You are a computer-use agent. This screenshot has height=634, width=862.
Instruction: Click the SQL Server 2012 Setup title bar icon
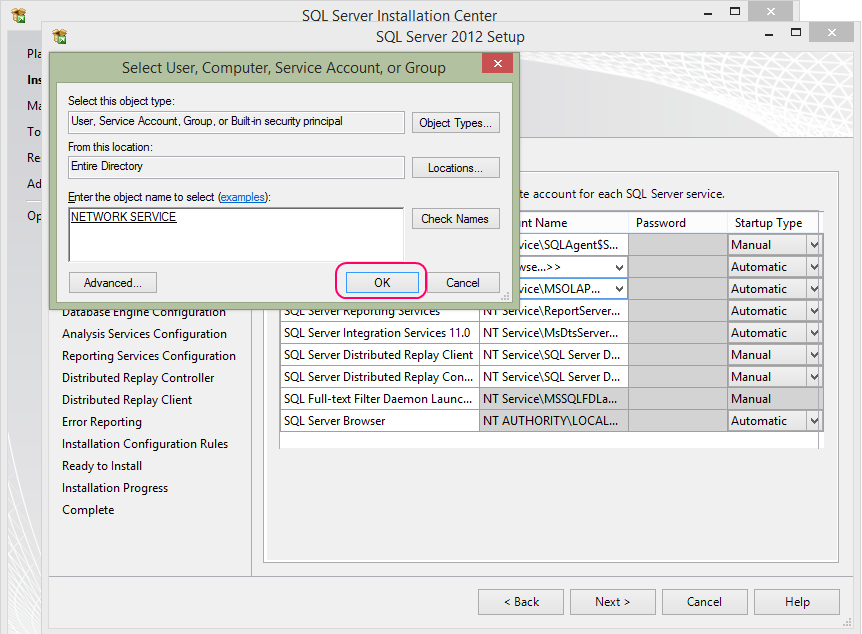click(x=59, y=36)
